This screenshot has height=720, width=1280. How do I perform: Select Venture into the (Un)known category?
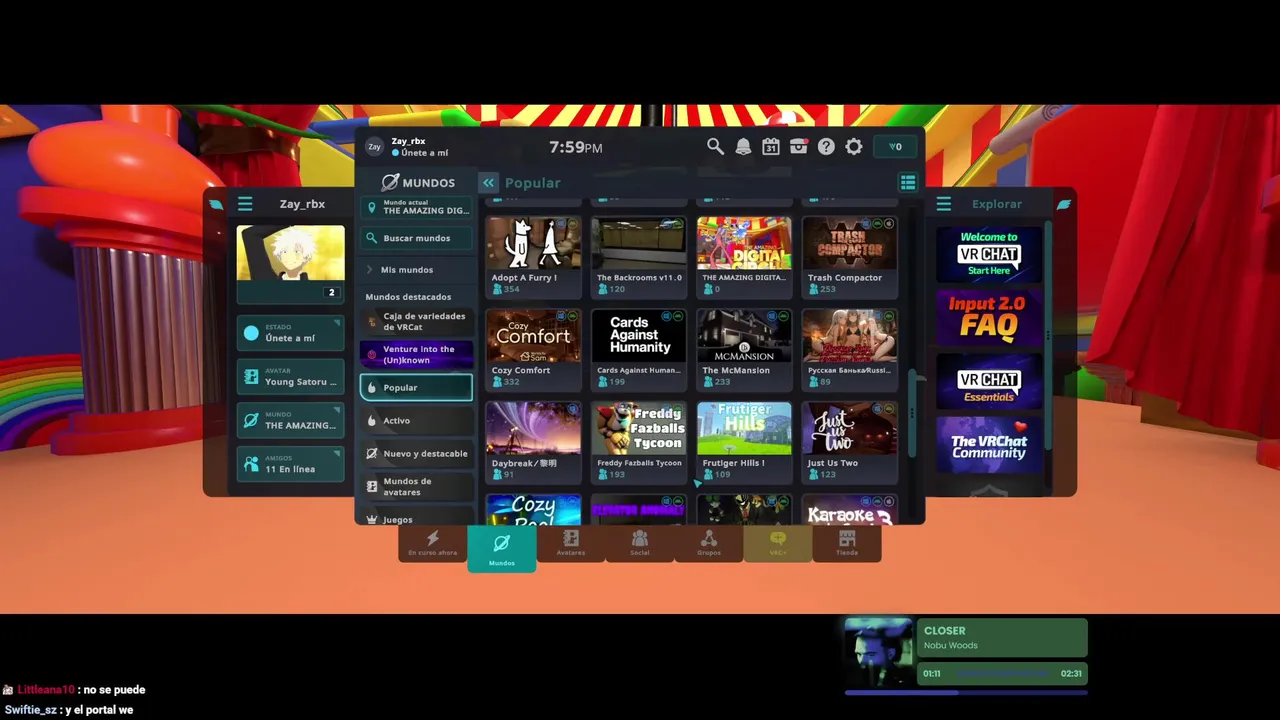[417, 355]
